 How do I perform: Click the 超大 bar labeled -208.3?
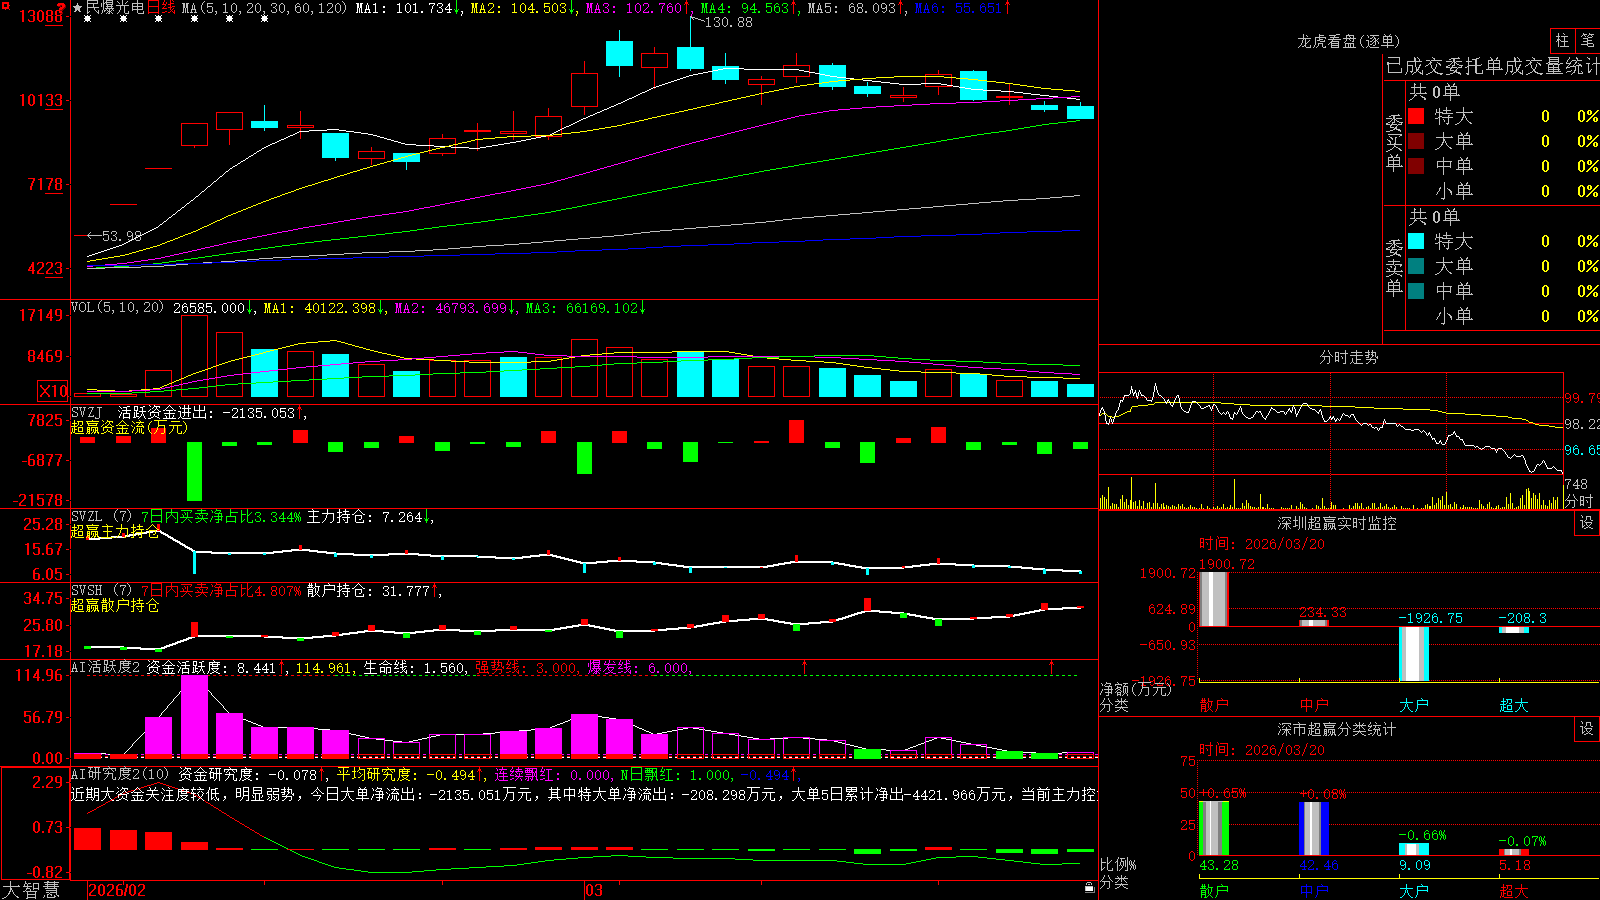coord(1514,630)
